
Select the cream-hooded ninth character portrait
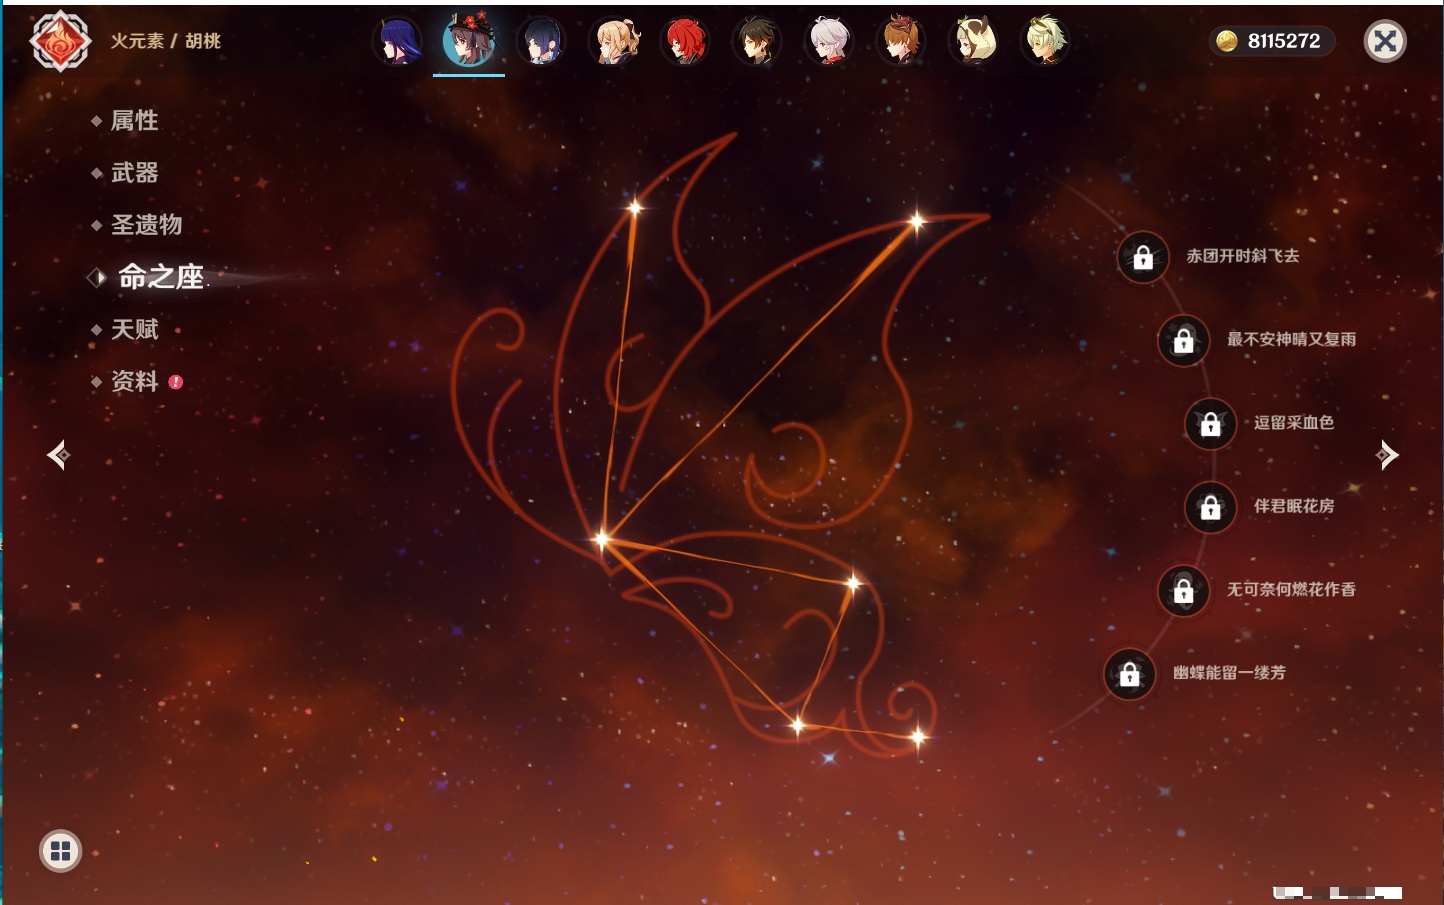coord(973,41)
